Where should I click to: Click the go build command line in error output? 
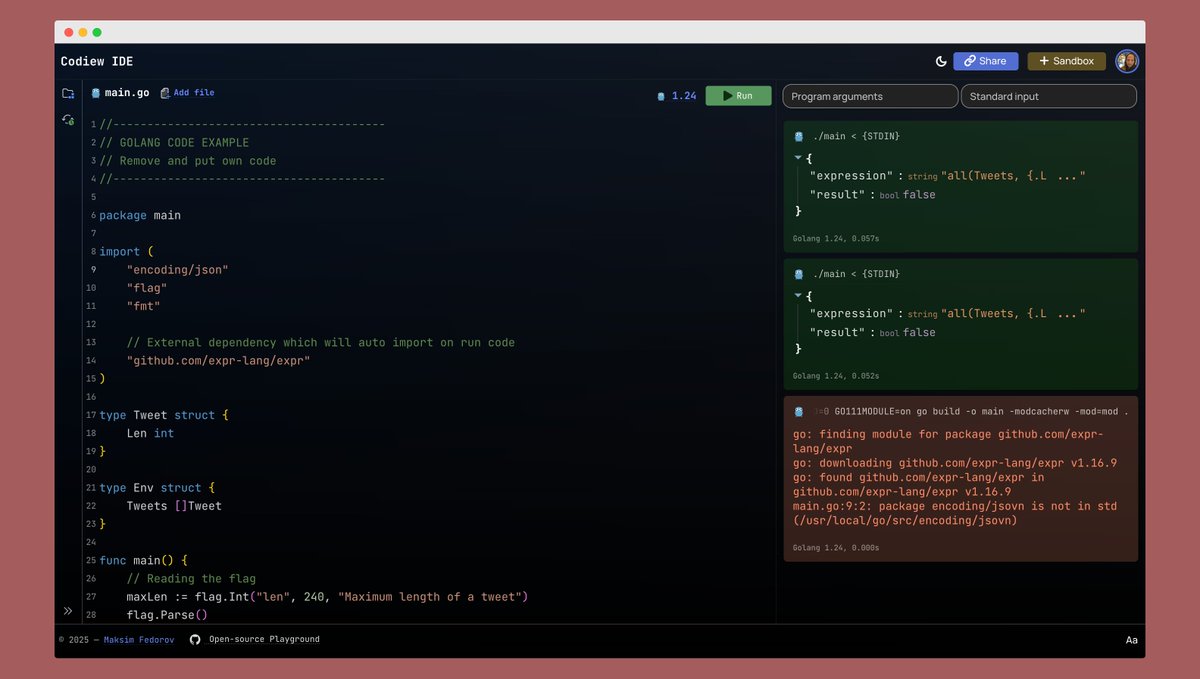pyautogui.click(x=970, y=411)
